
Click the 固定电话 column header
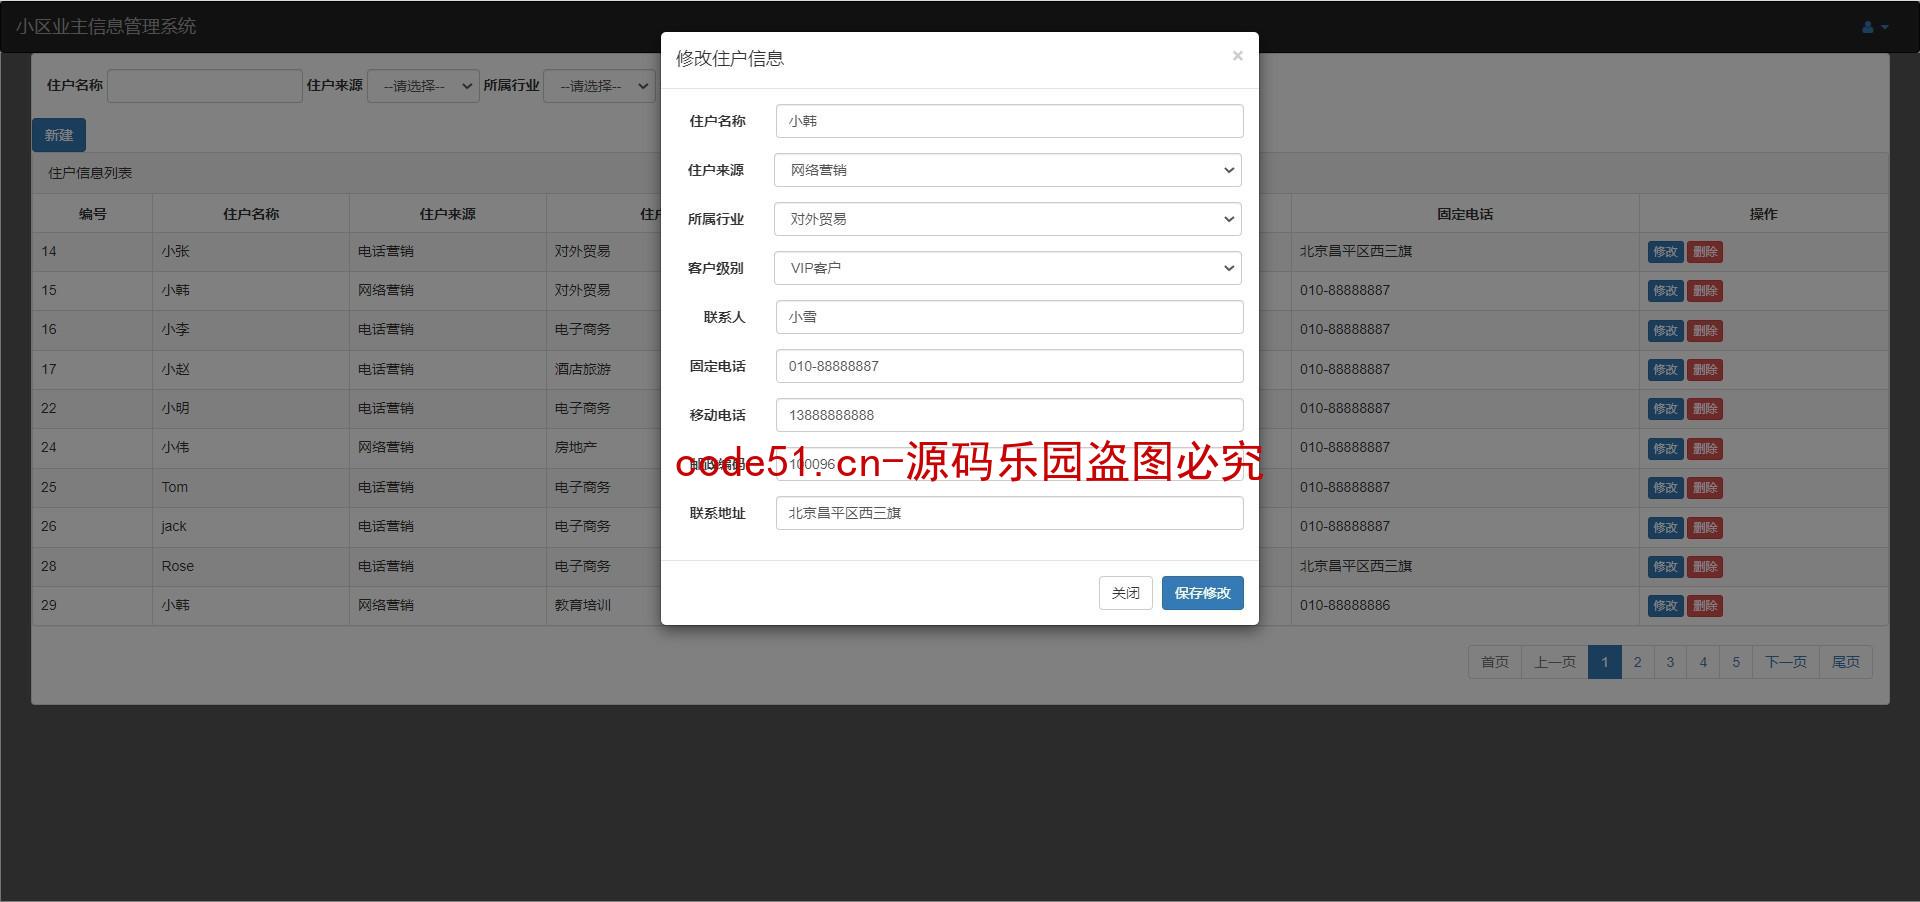1465,214
